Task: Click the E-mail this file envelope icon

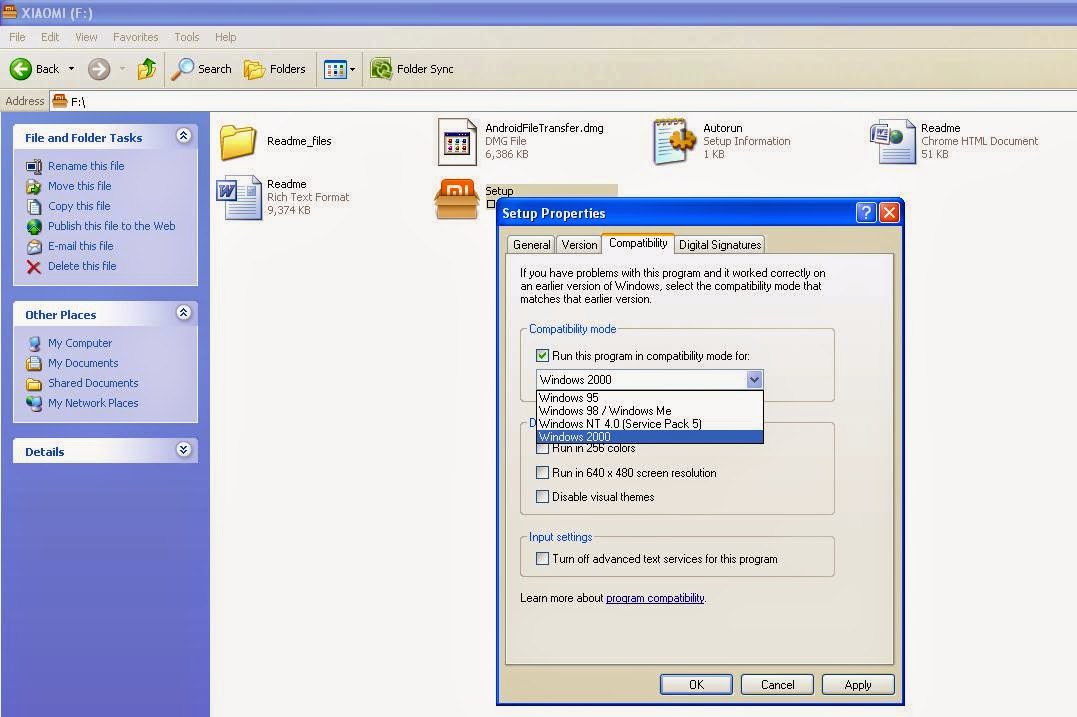Action: [34, 247]
